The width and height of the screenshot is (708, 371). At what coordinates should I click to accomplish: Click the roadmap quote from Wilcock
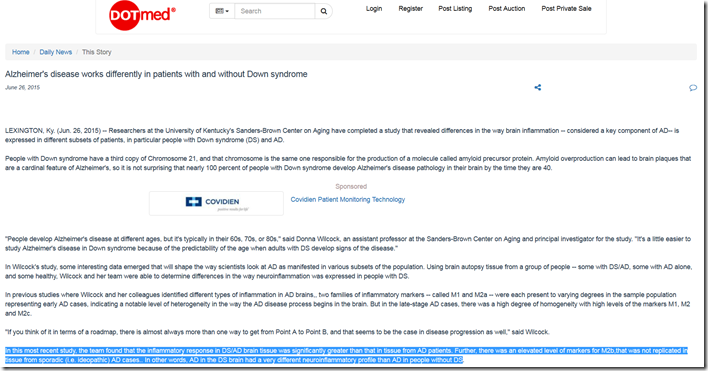pos(277,332)
